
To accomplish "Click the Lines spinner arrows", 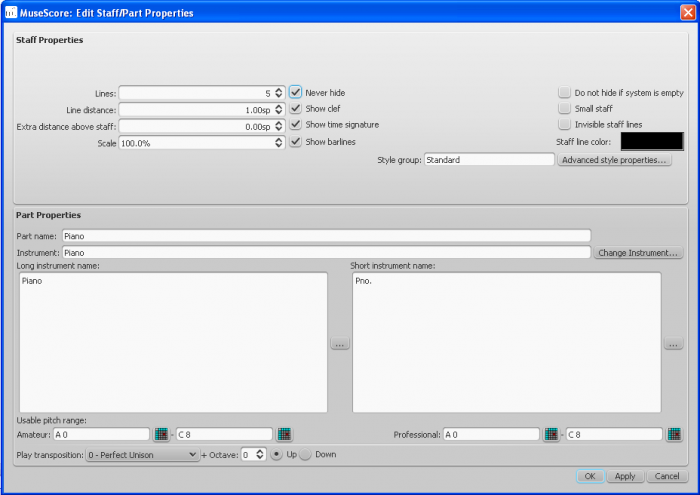I will [x=279, y=93].
